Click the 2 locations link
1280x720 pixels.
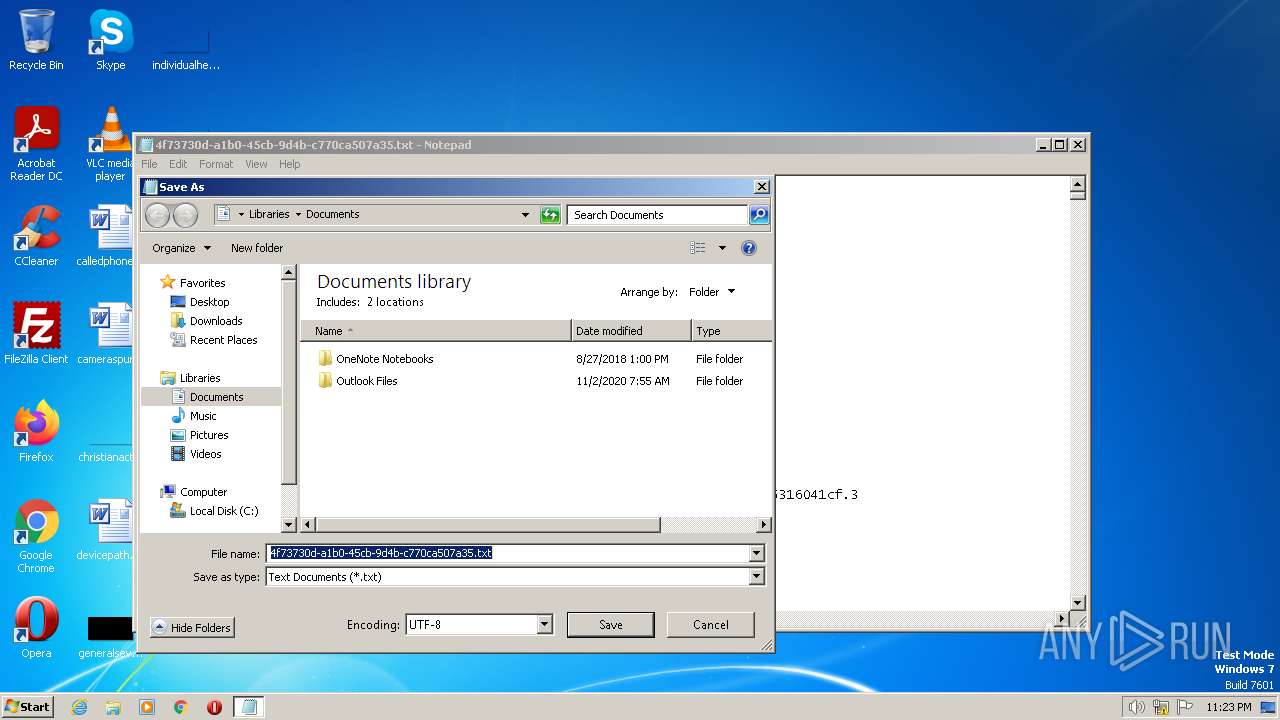click(x=395, y=302)
